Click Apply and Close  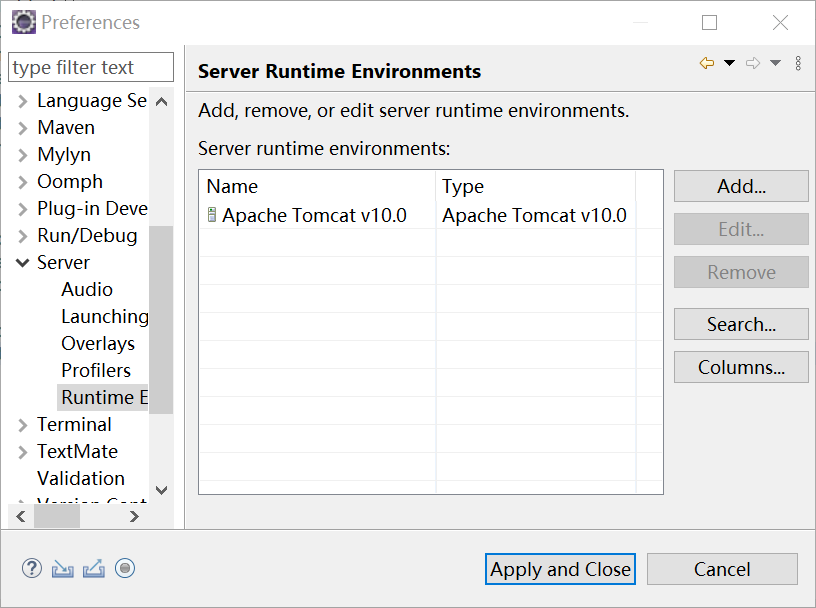[x=559, y=568]
